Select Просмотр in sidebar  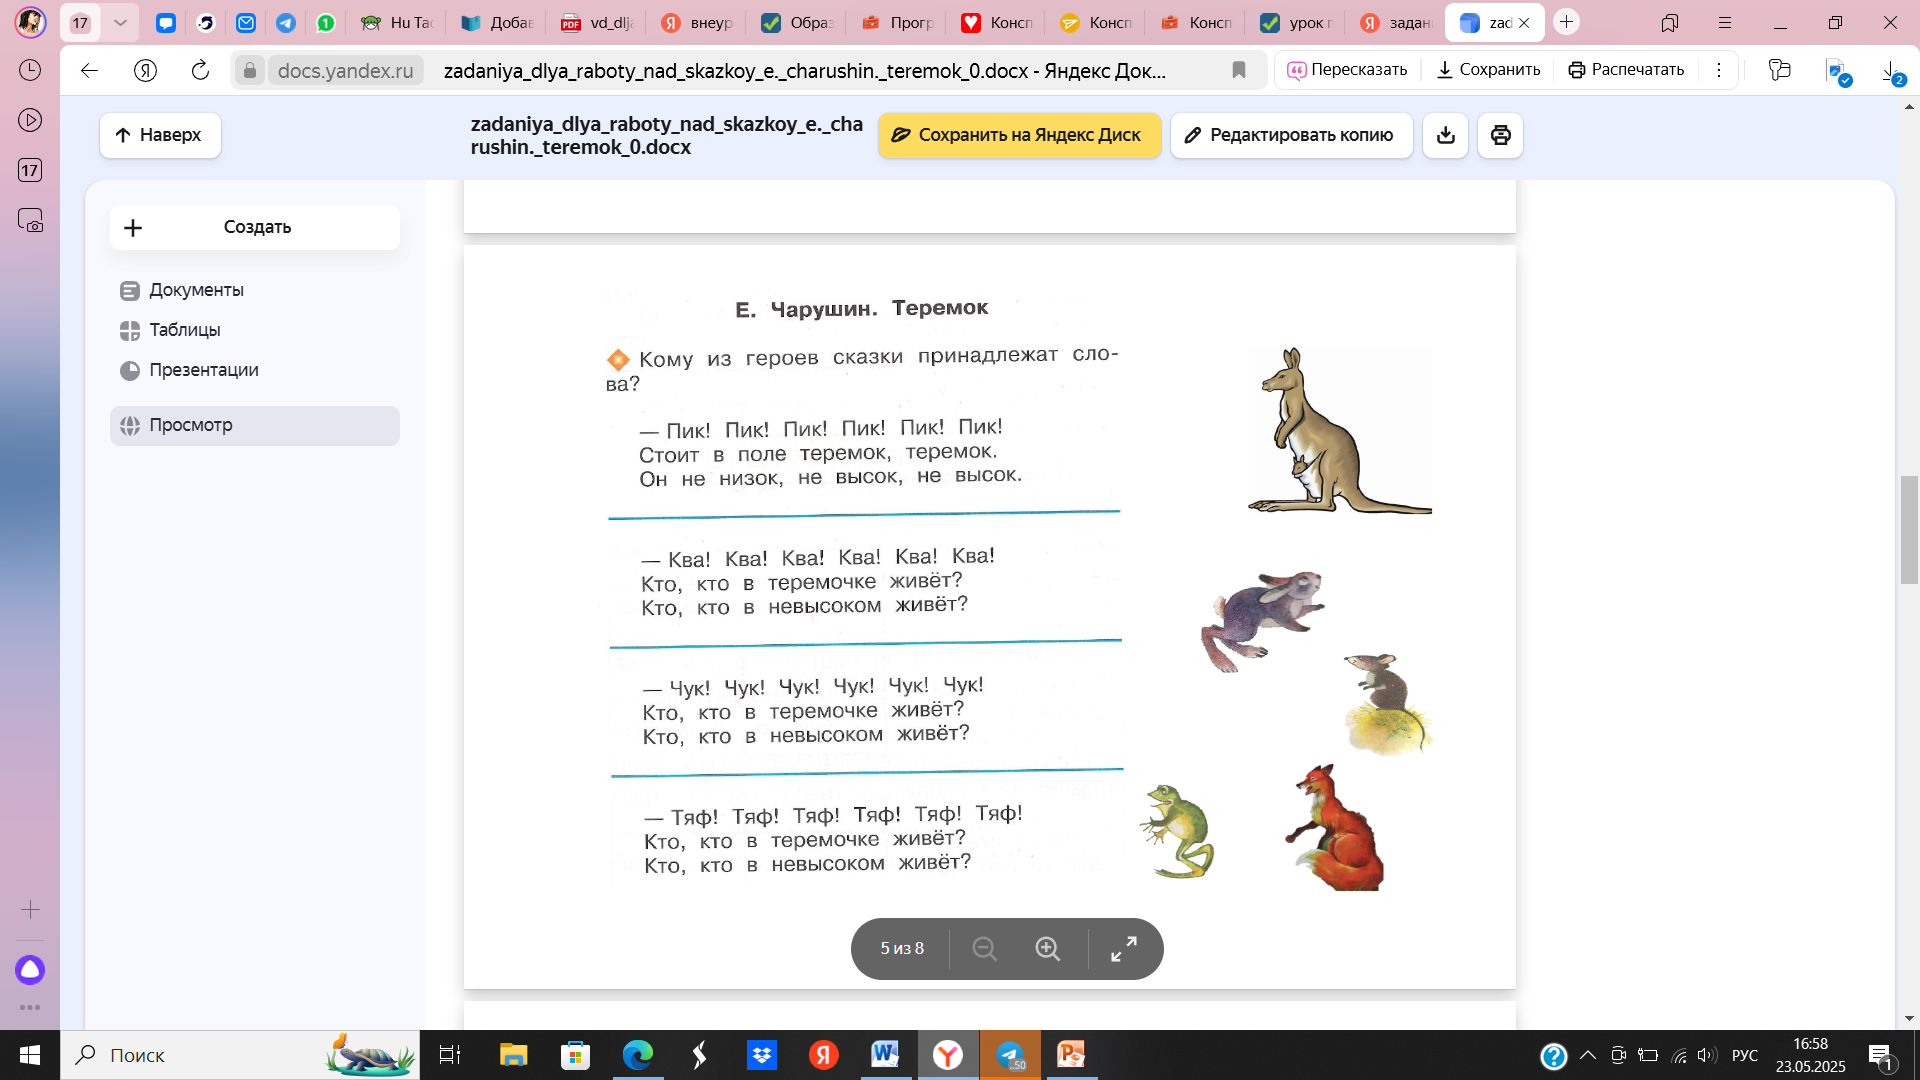tap(255, 425)
